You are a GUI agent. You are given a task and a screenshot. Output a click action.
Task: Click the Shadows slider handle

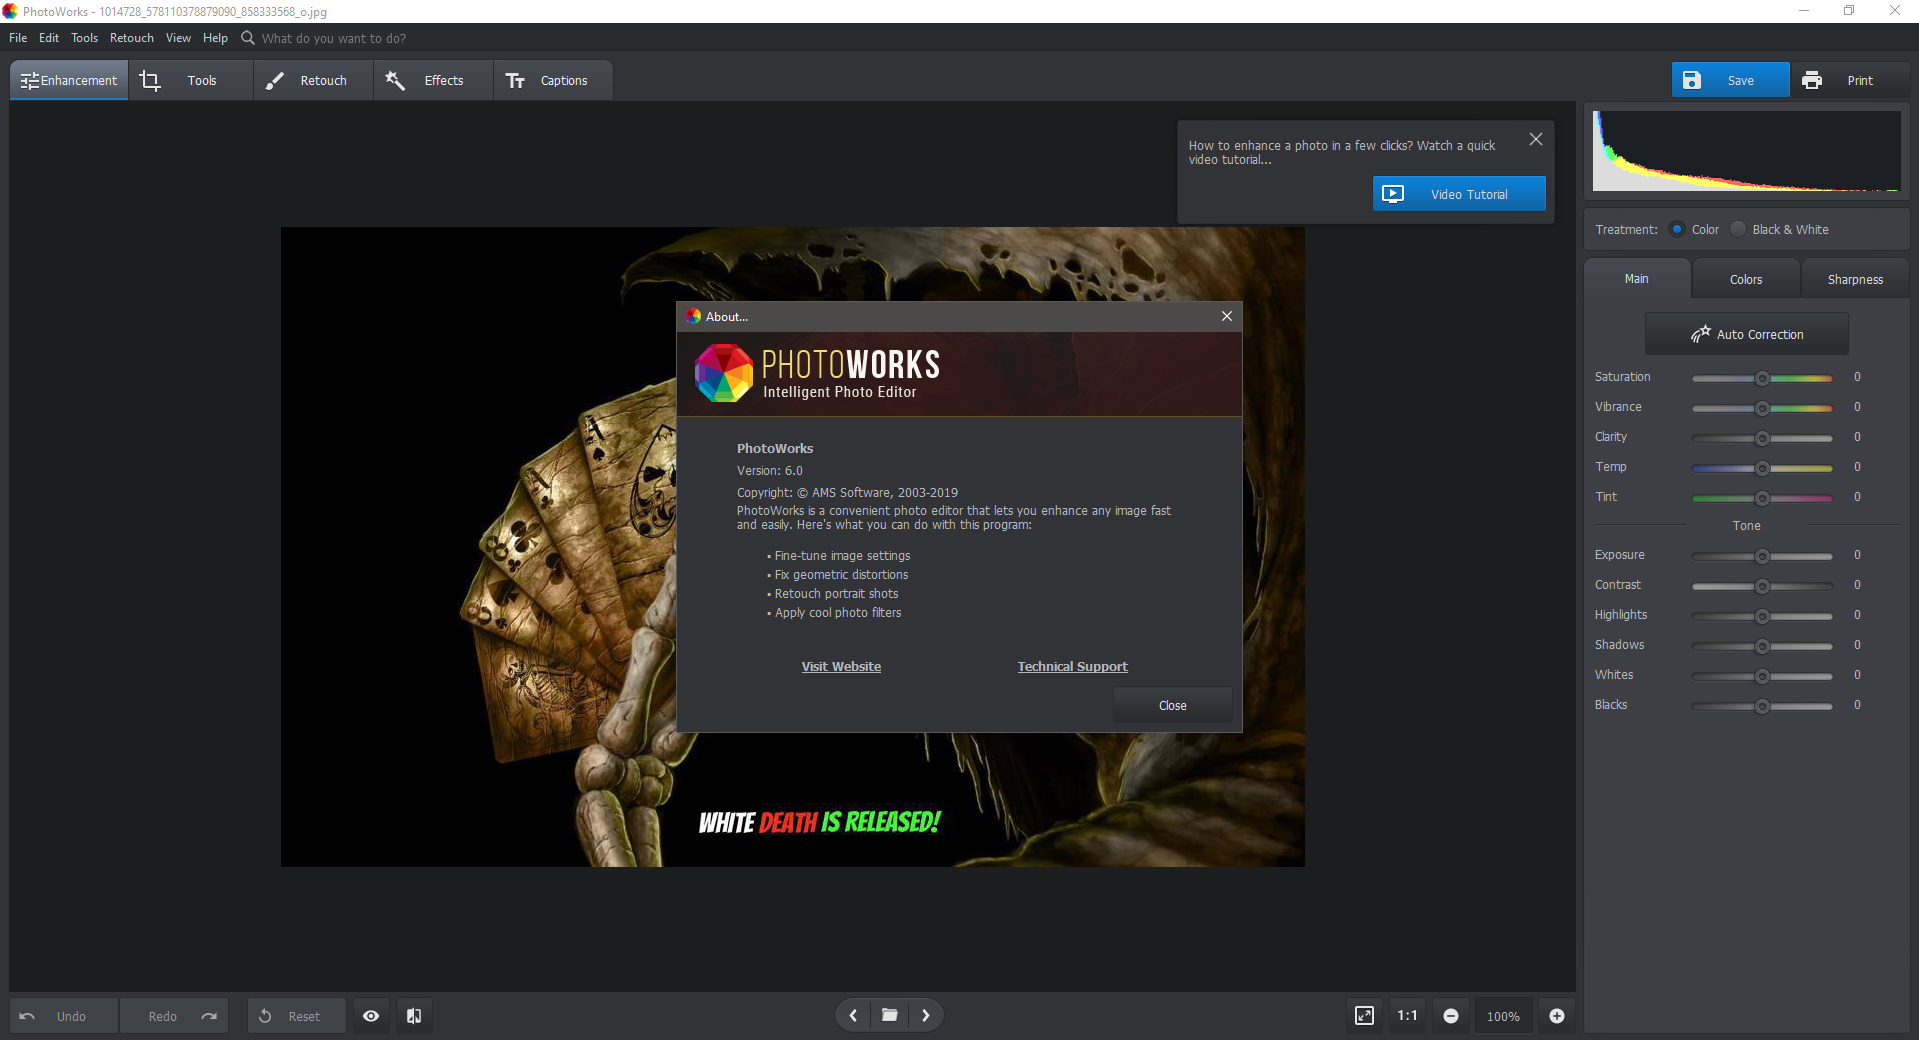[x=1763, y=646]
